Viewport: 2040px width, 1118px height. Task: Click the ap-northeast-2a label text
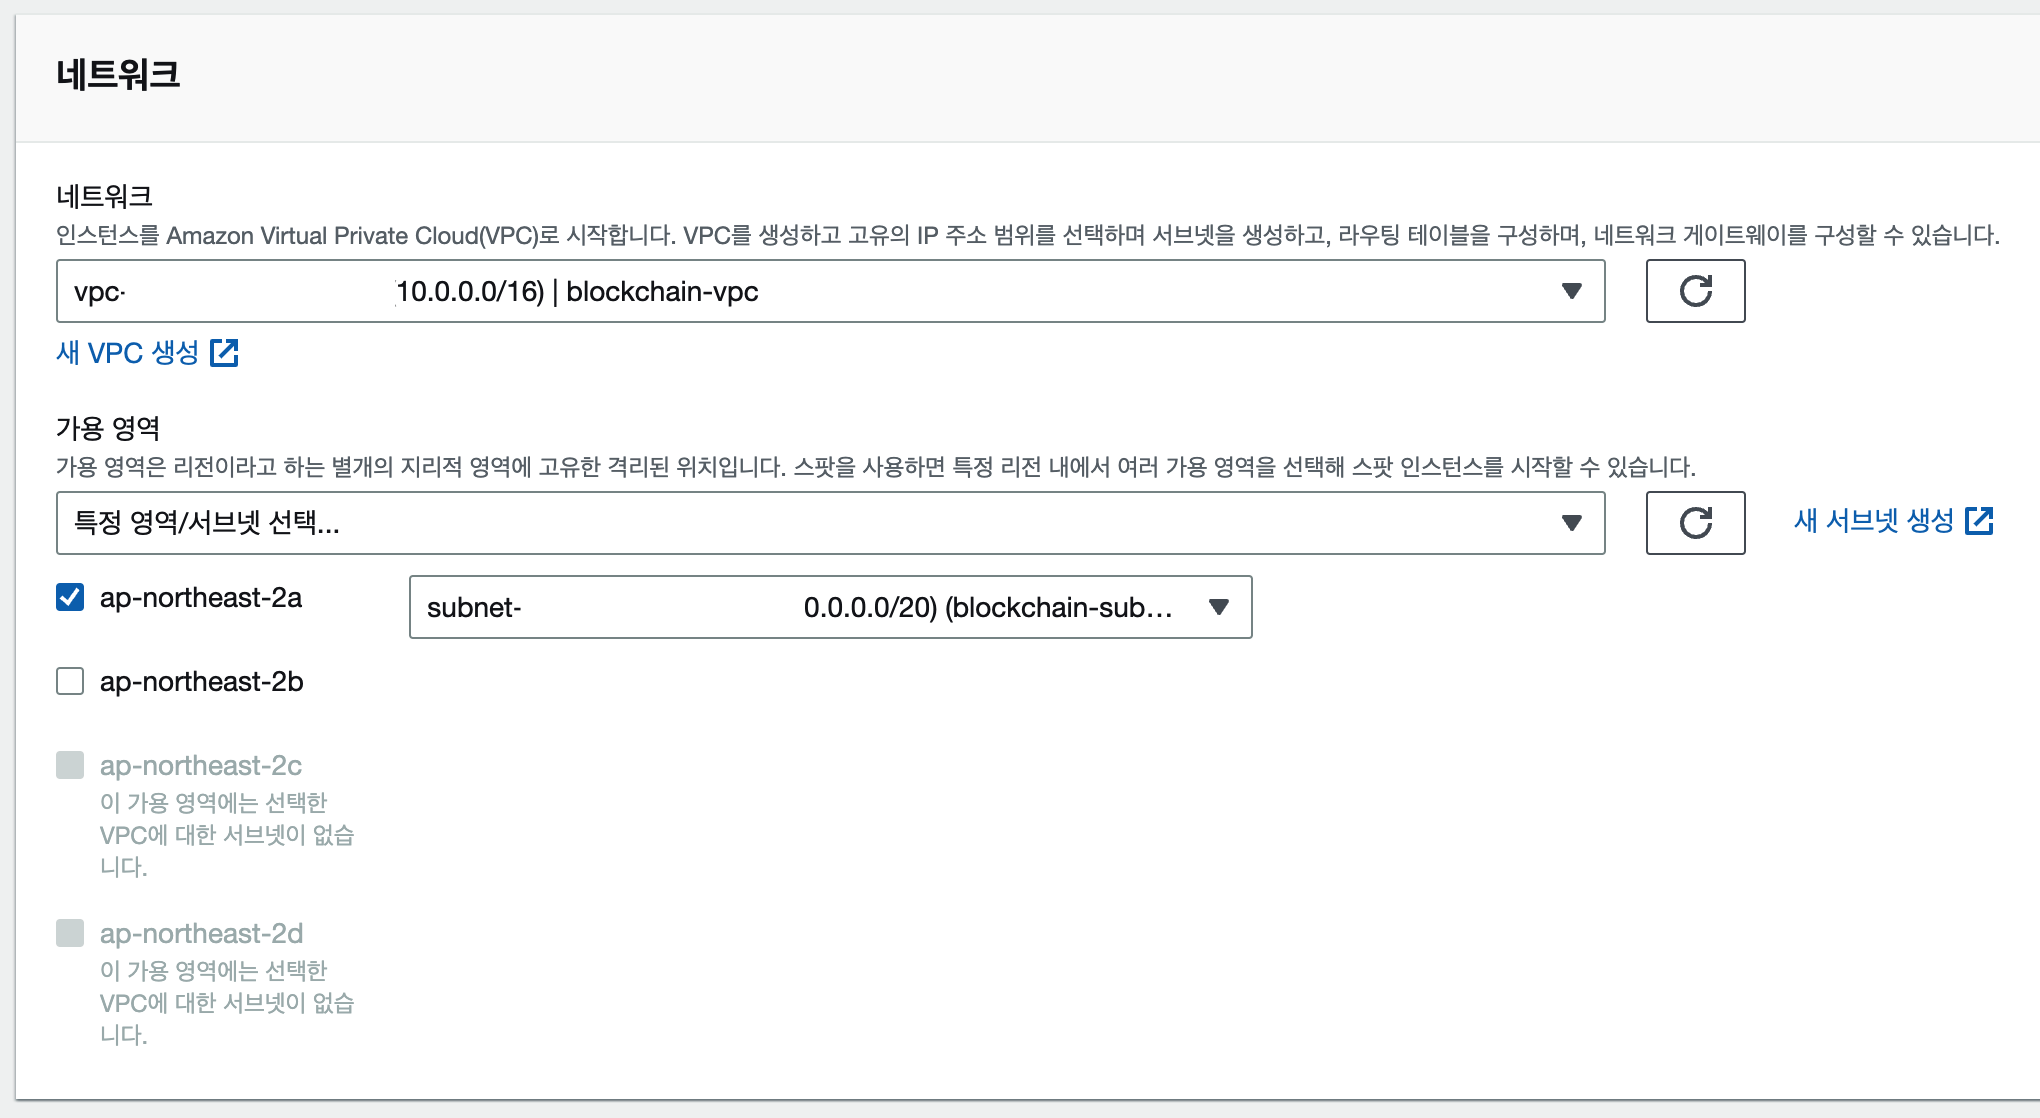point(201,598)
